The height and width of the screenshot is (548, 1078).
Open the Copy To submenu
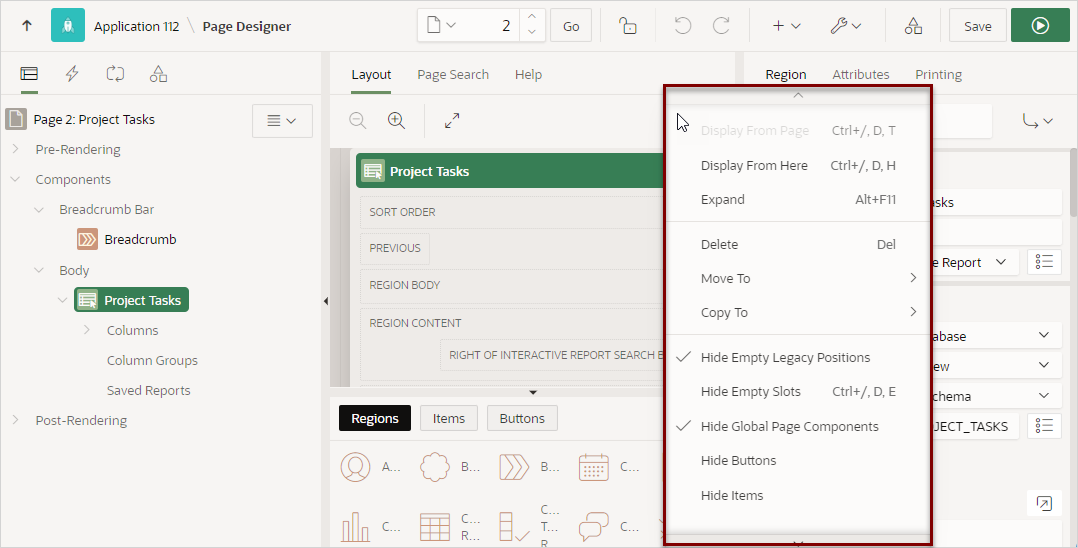[x=798, y=312]
